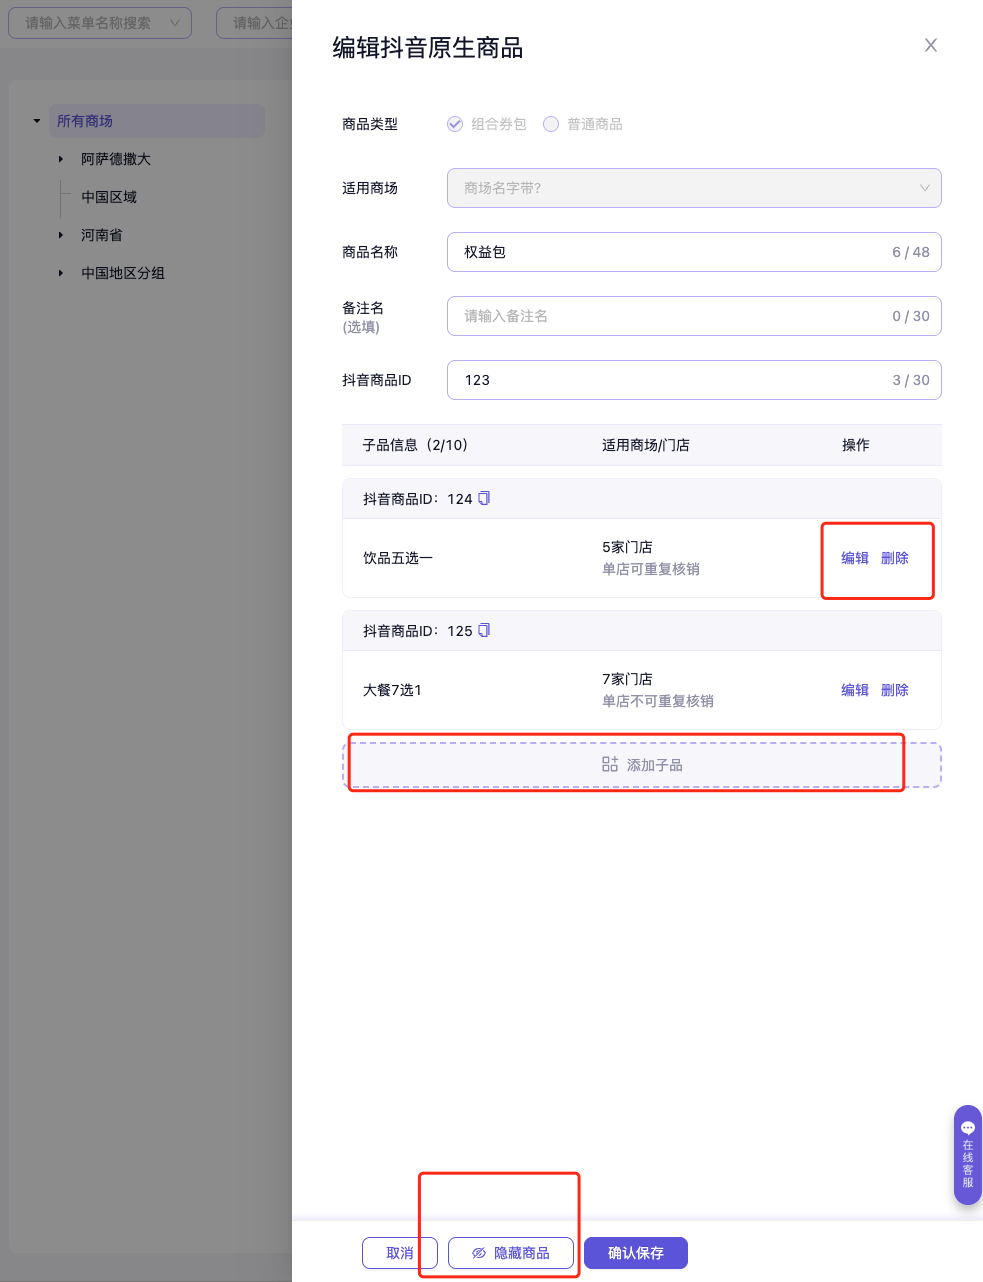Expand the 中国地区分组 tree node
Image resolution: width=983 pixels, height=1282 pixels.
click(61, 273)
